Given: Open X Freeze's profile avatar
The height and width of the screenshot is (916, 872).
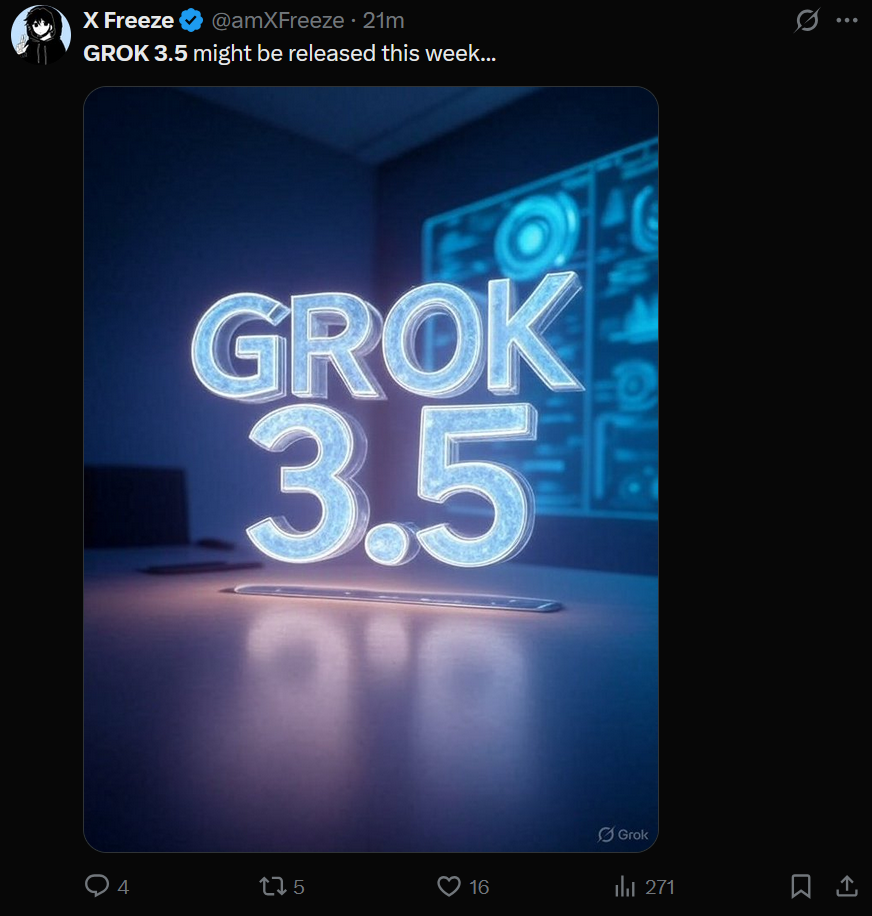Looking at the screenshot, I should [x=41, y=35].
